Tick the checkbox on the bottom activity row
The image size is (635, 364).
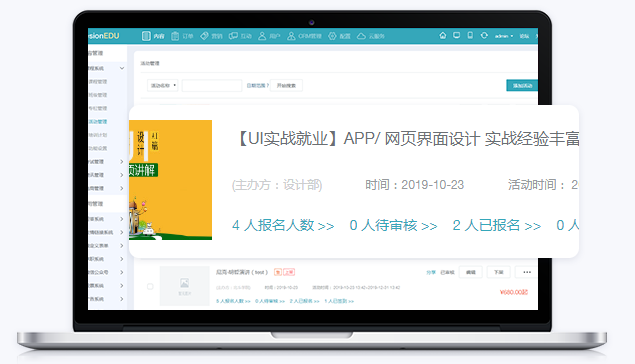pos(150,287)
